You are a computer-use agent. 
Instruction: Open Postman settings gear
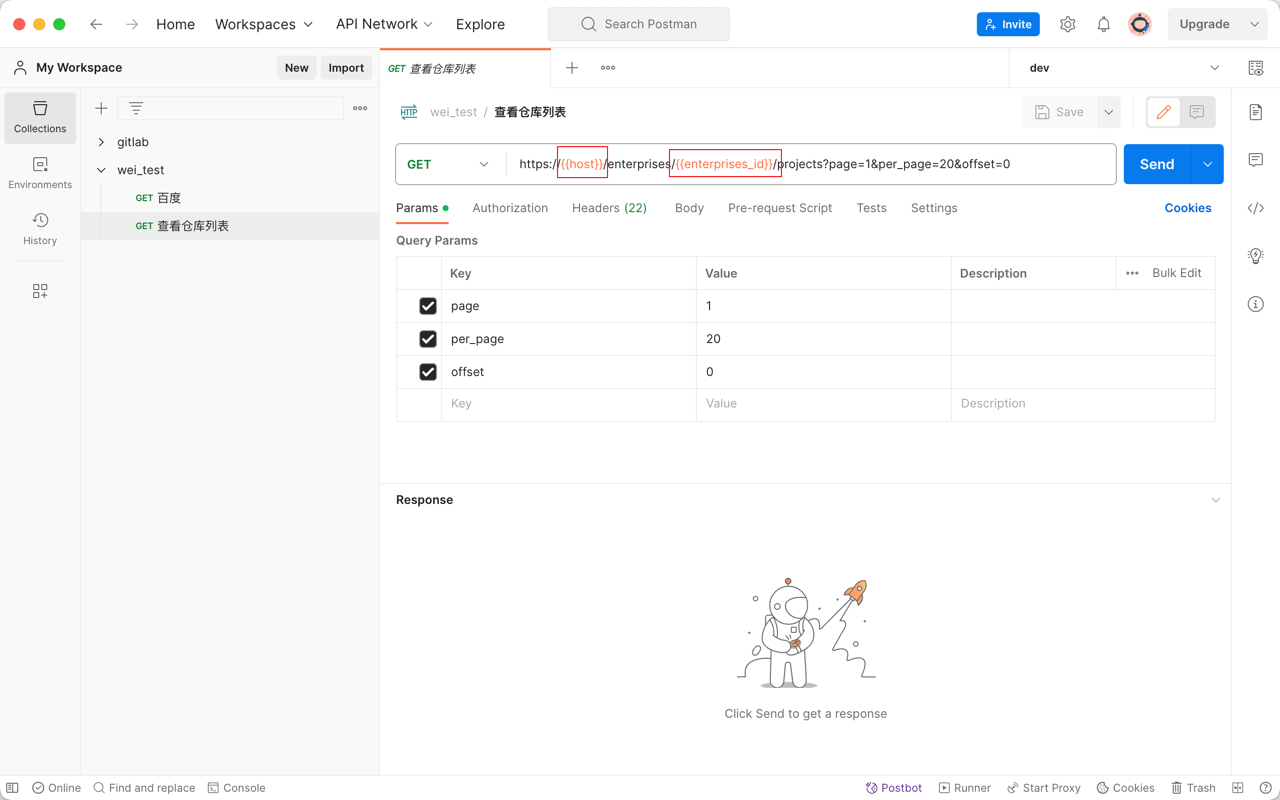click(1068, 24)
